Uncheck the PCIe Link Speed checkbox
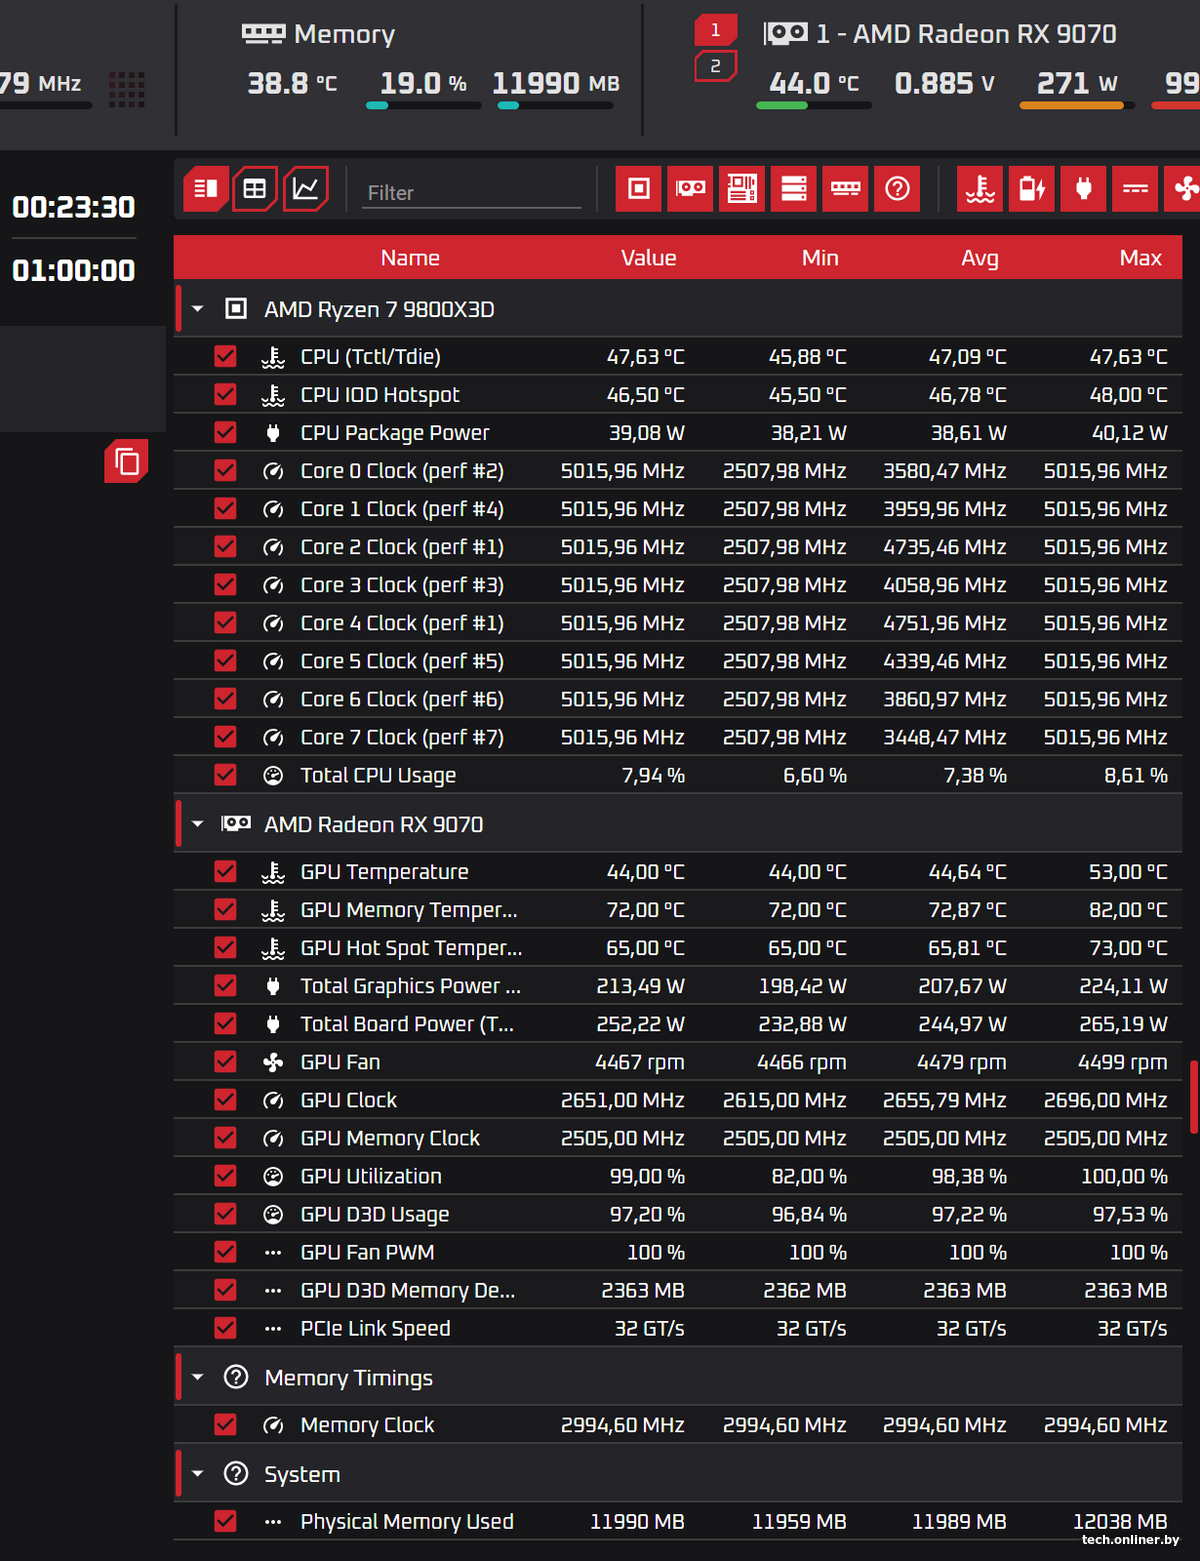1200x1561 pixels. click(x=225, y=1327)
